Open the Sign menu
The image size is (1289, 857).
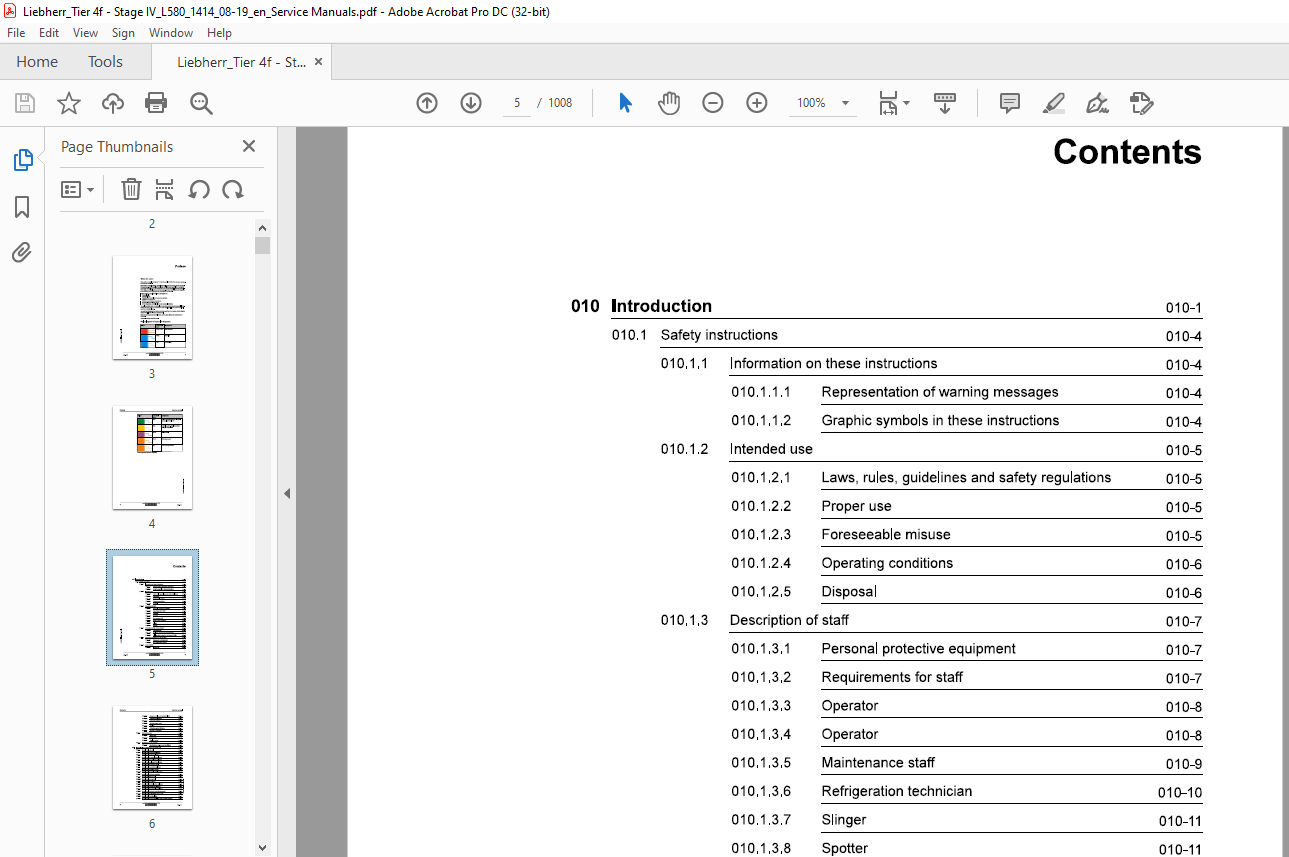coord(123,33)
